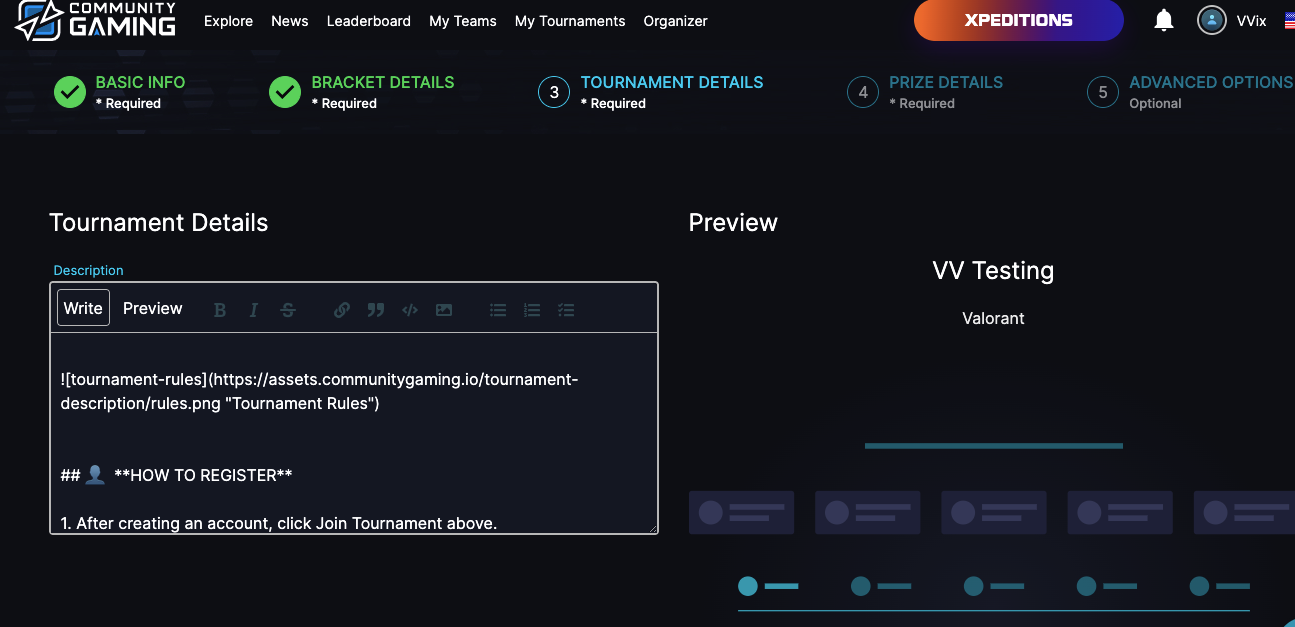This screenshot has width=1295, height=627.
Task: Click the Community Gaming logo
Action: [96, 20]
